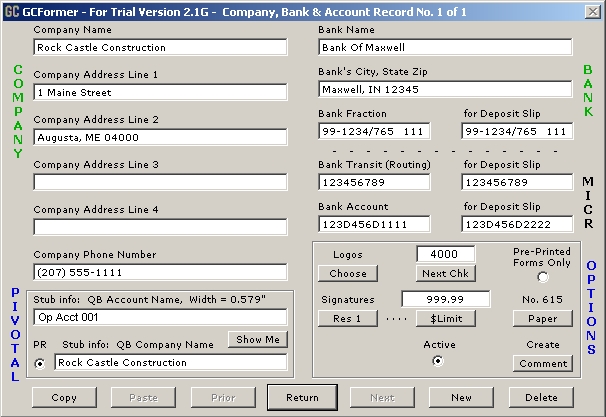Viewport: 606px width, 417px height.
Task: Focus the empty Address Line 4 field
Action: pos(160,227)
